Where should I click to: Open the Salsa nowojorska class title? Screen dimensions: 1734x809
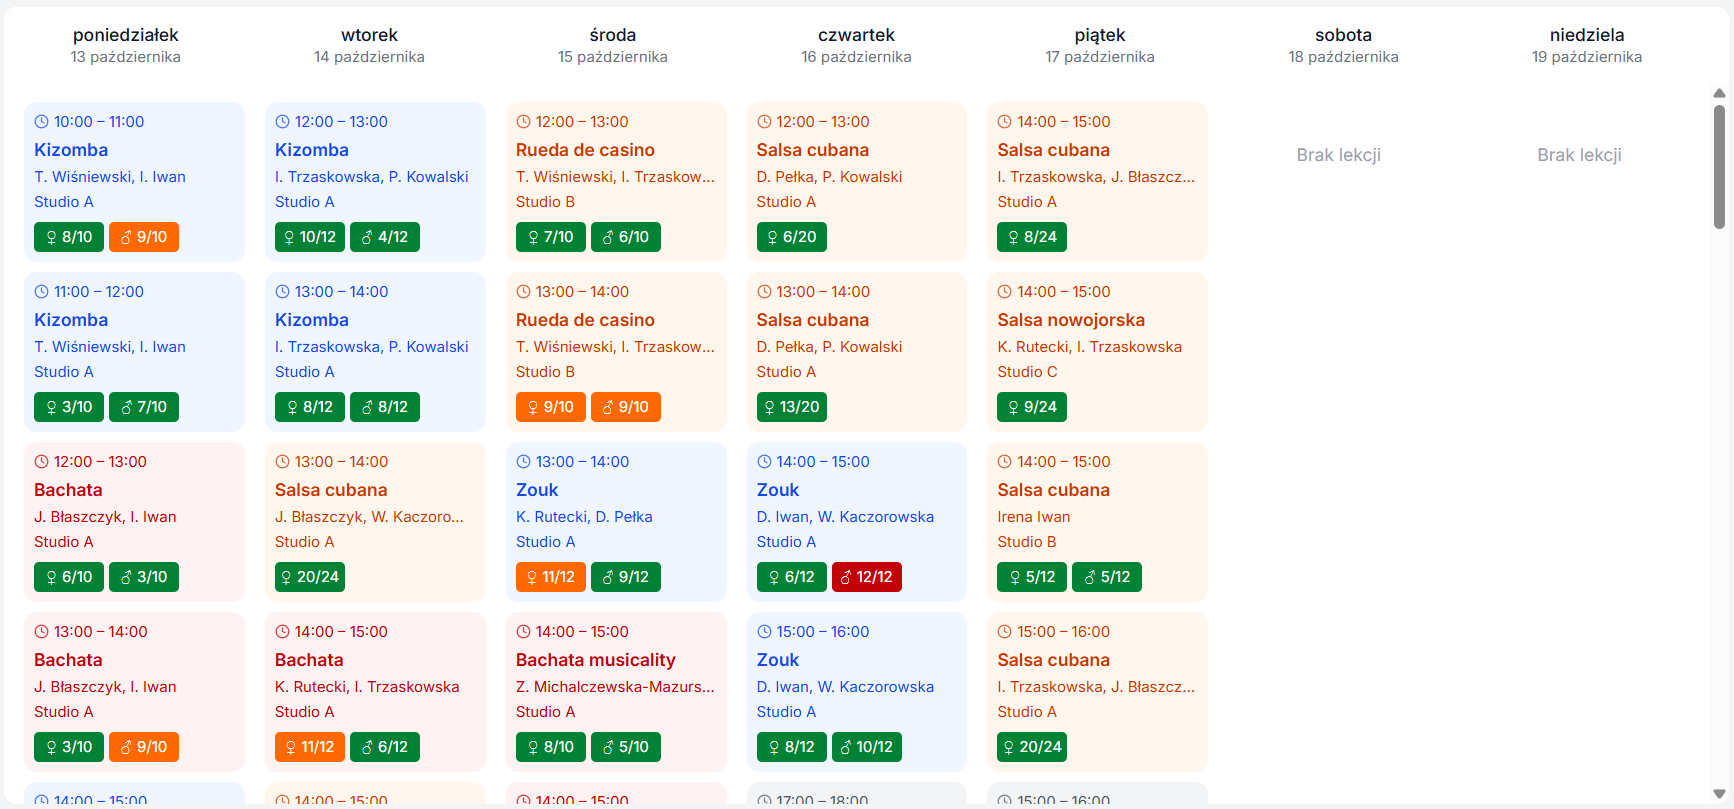1070,320
